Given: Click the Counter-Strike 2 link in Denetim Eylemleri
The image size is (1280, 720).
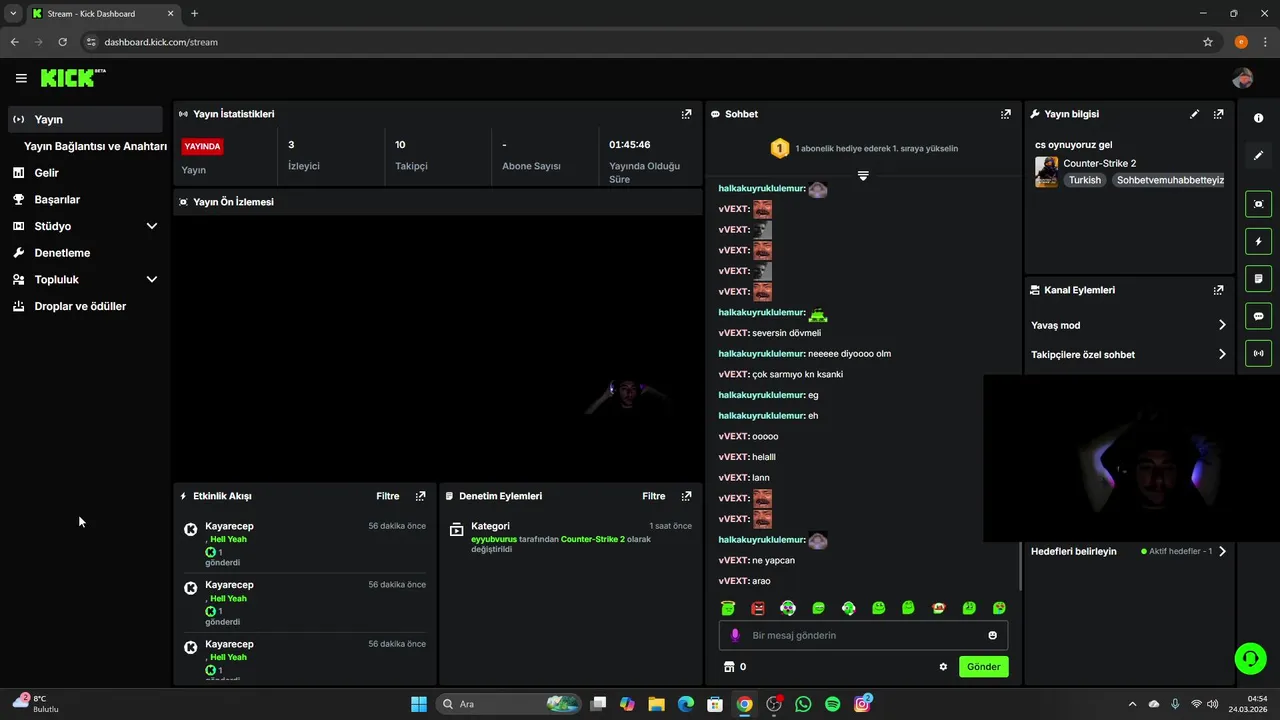Looking at the screenshot, I should (592, 539).
